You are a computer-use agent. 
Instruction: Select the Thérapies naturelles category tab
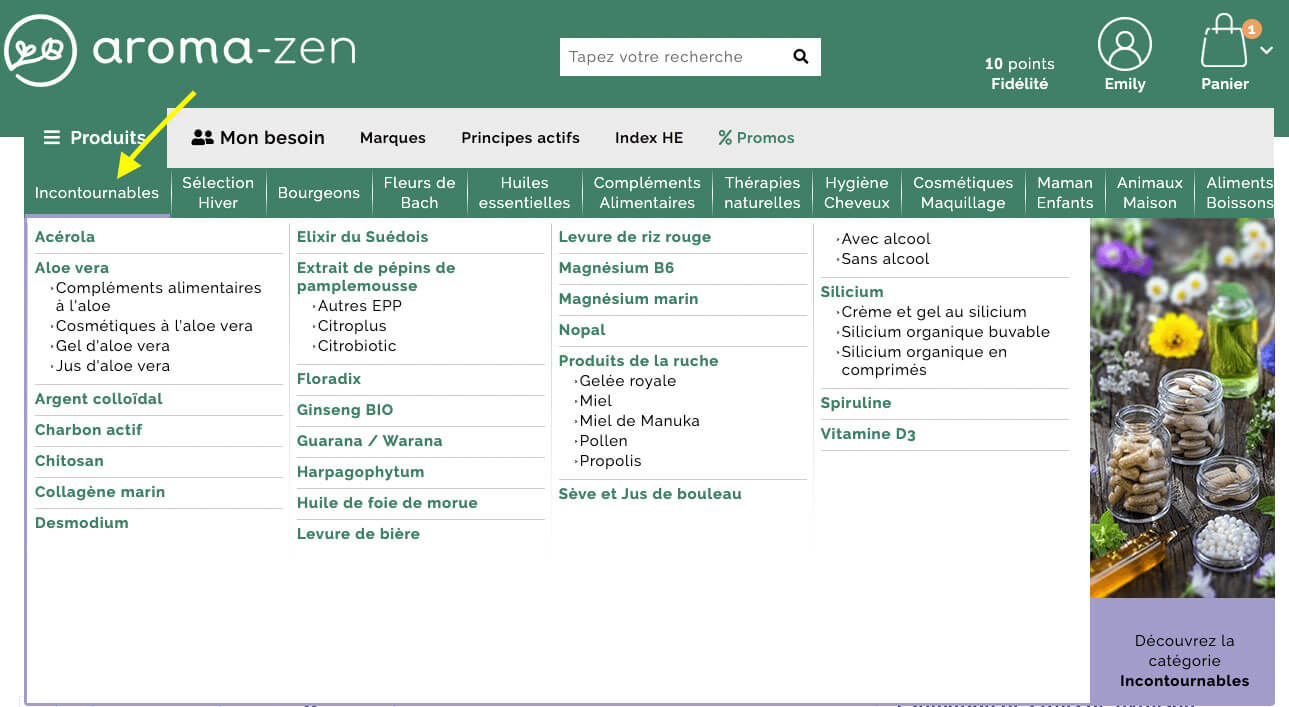tap(762, 193)
